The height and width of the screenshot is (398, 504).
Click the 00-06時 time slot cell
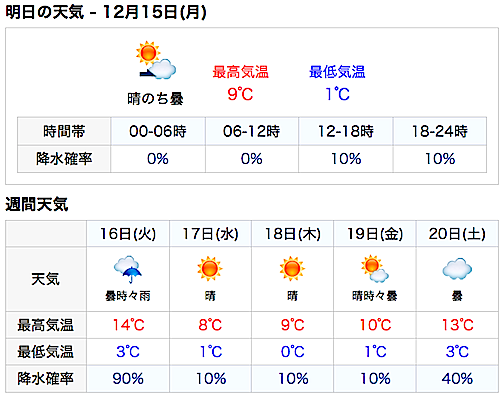[x=158, y=131]
